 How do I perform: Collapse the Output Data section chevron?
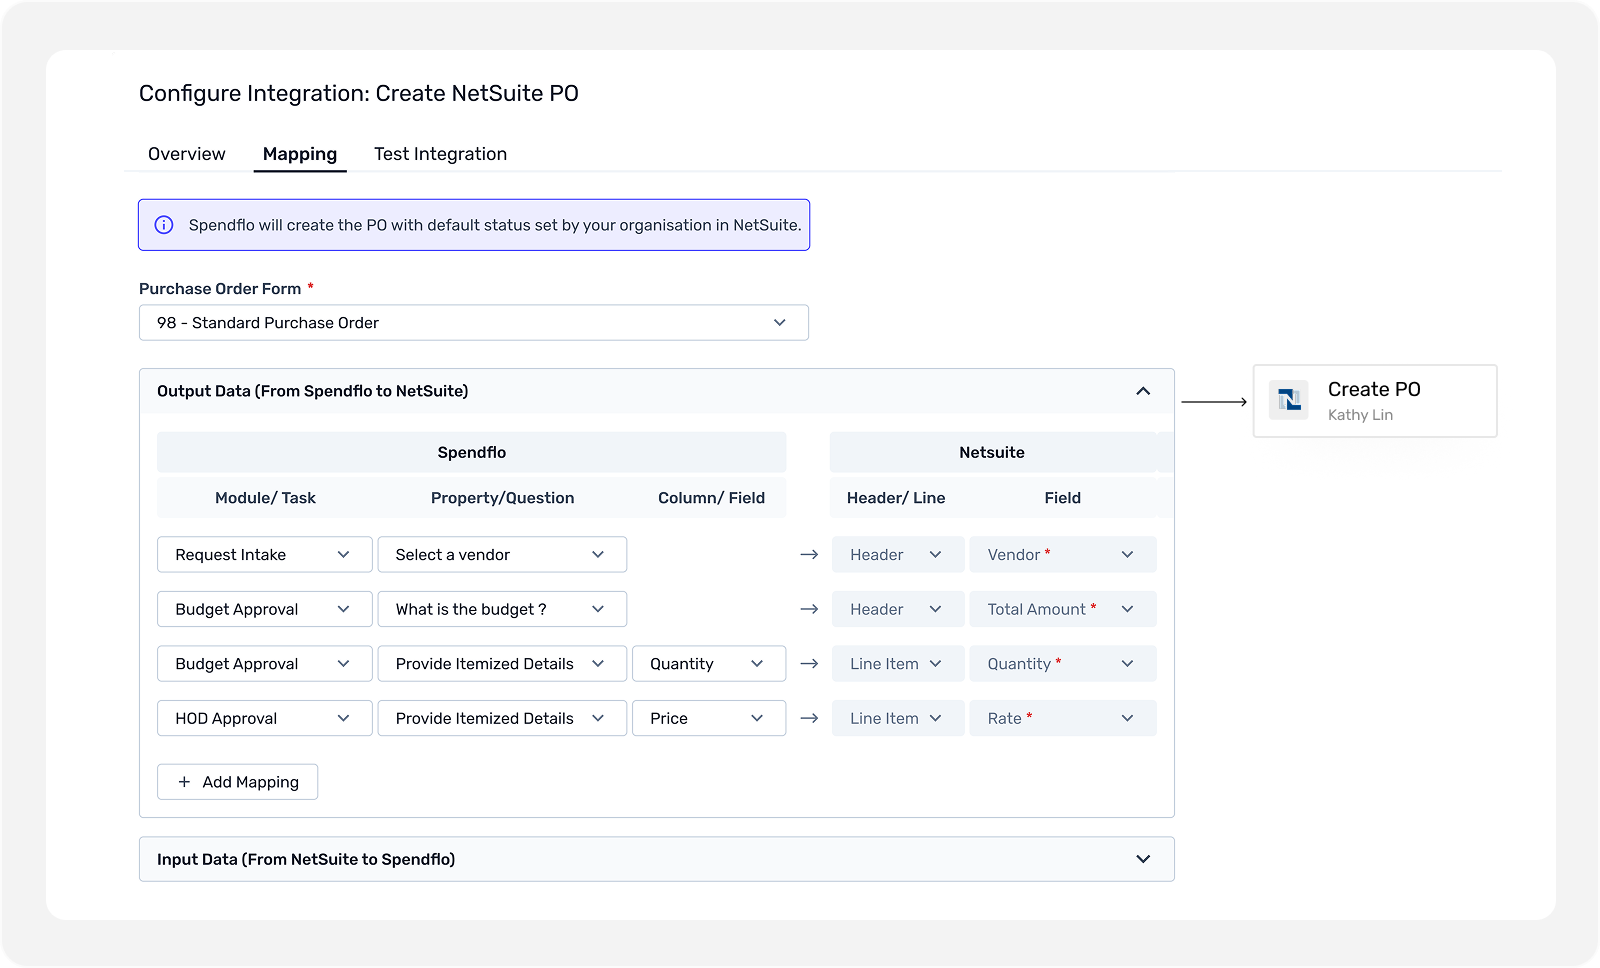click(1143, 391)
